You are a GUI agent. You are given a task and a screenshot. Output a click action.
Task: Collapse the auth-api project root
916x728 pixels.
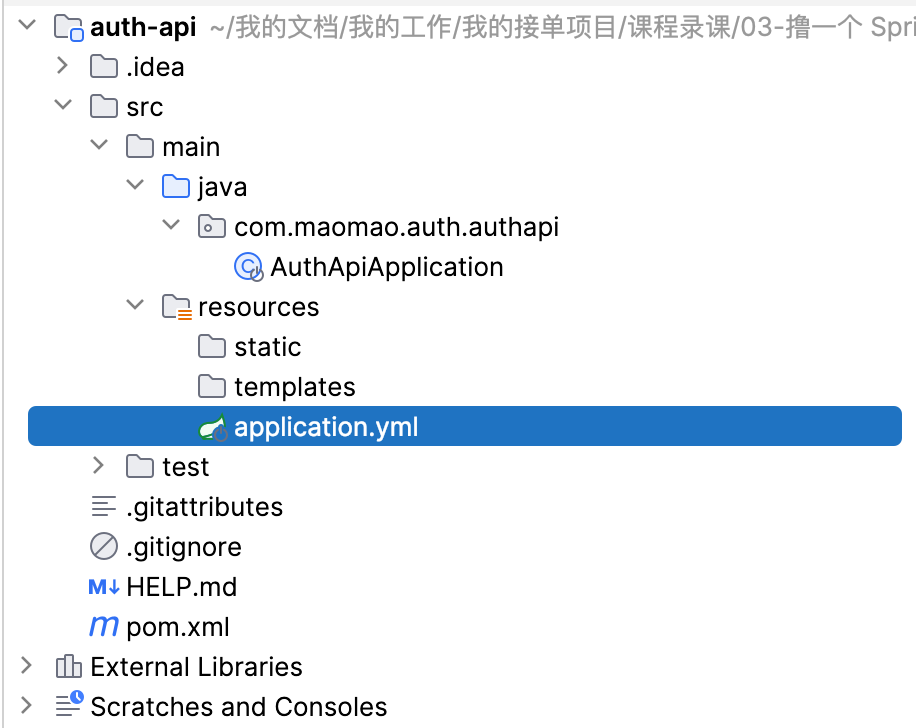coord(27,27)
